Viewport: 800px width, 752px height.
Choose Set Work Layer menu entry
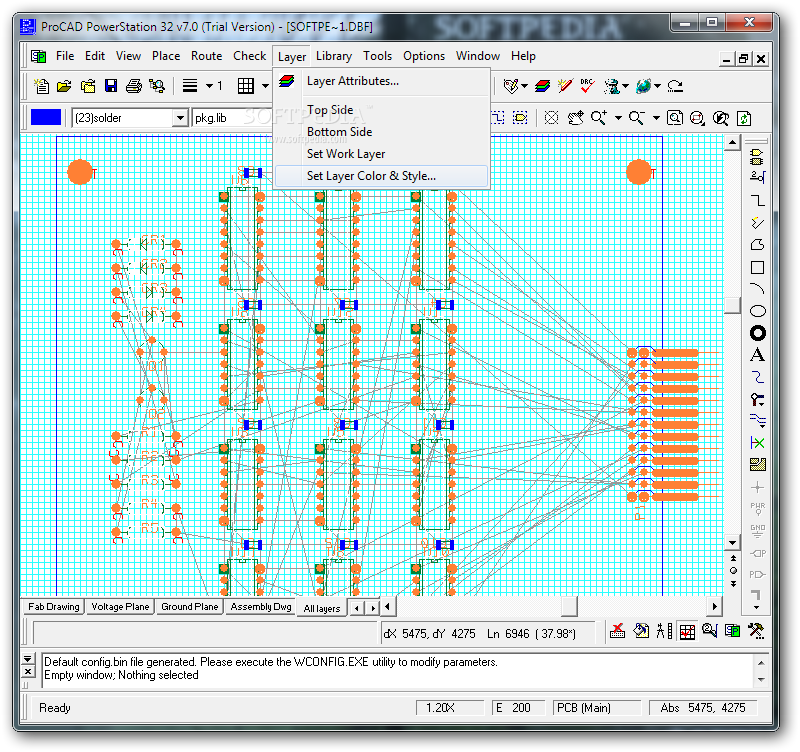(x=382, y=154)
